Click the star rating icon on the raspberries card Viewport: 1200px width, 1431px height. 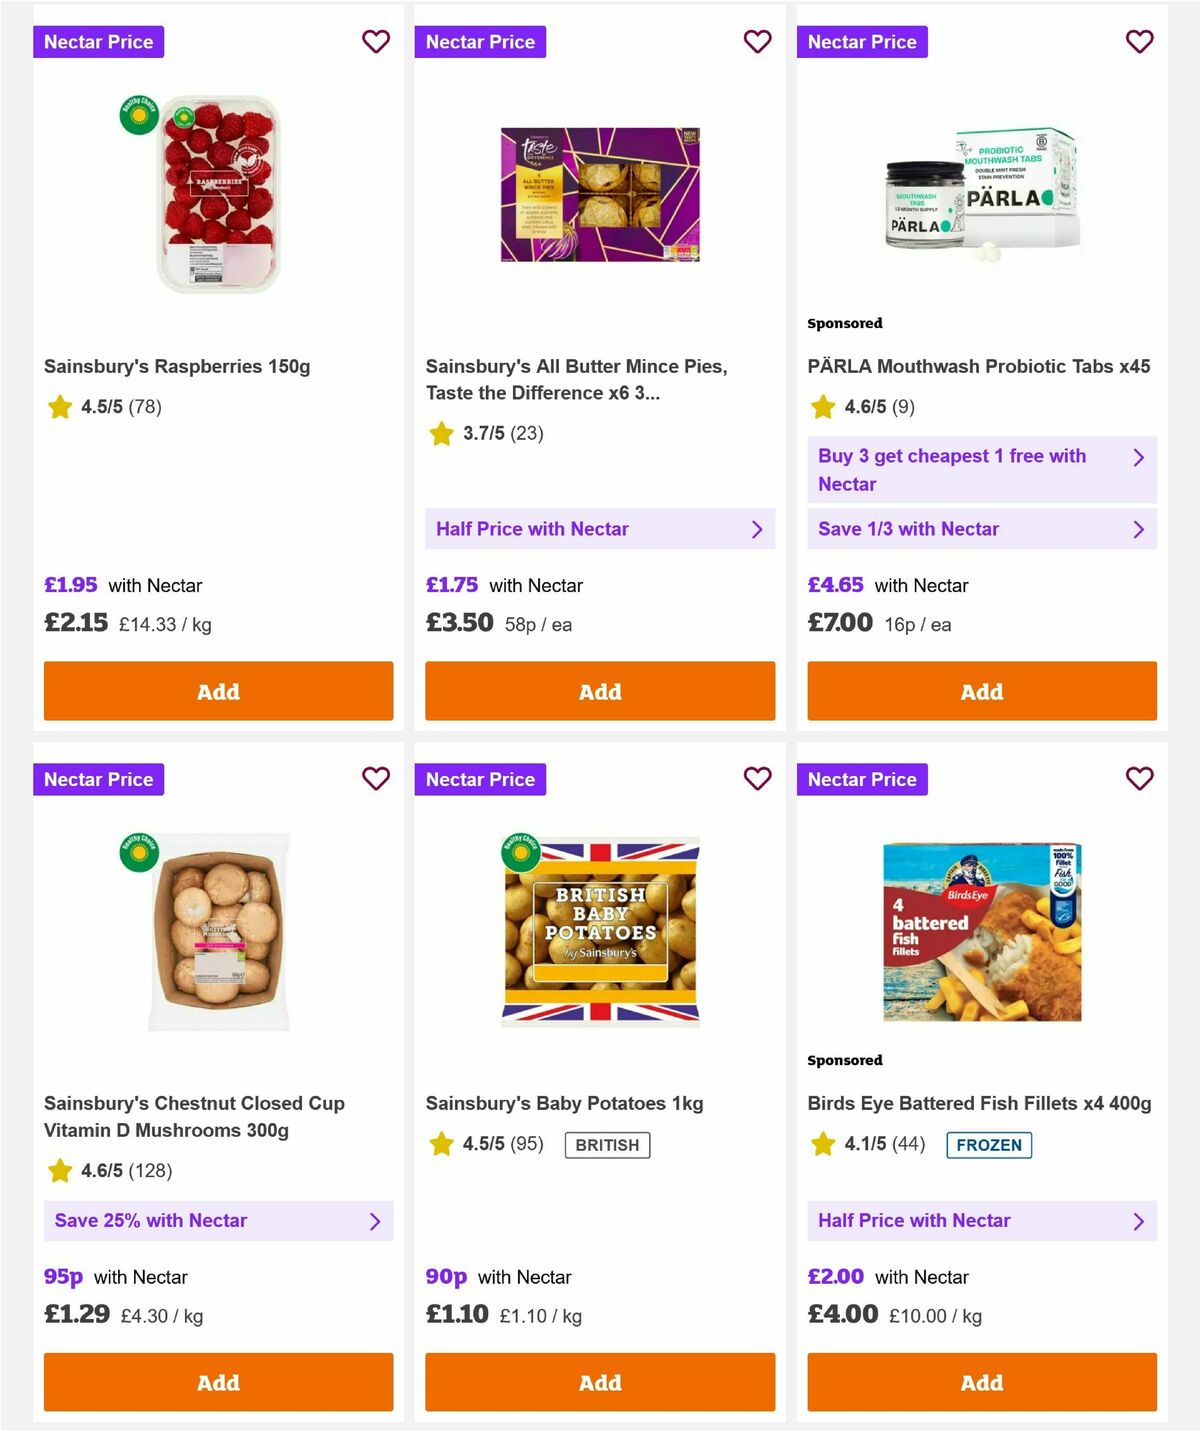coord(58,407)
